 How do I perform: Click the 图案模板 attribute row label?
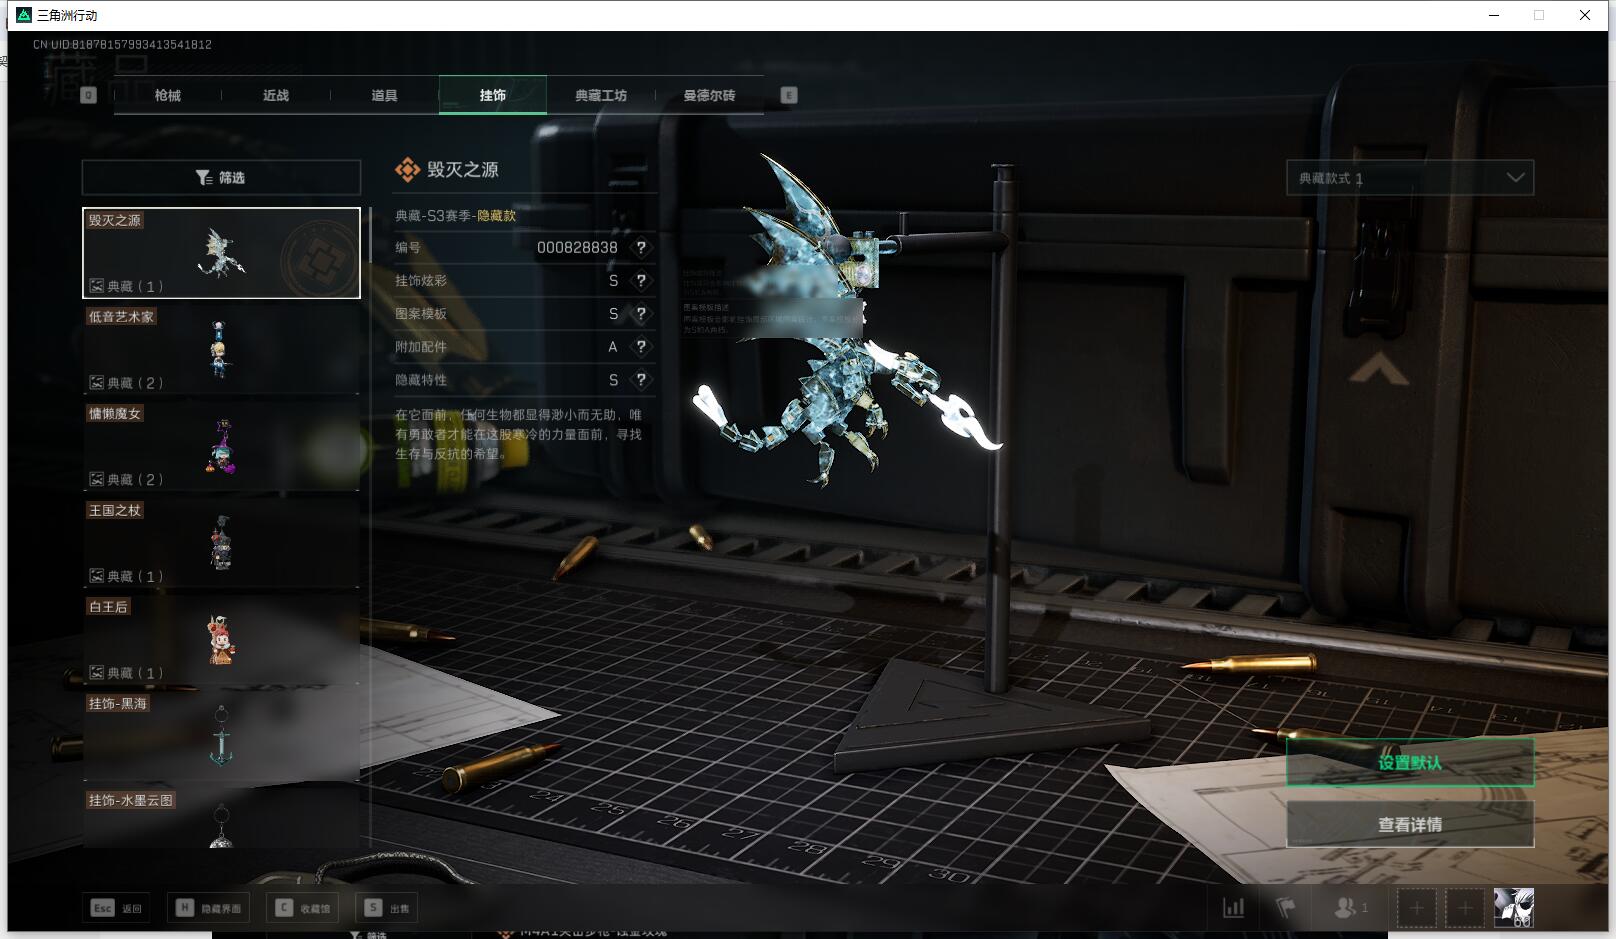pyautogui.click(x=421, y=313)
